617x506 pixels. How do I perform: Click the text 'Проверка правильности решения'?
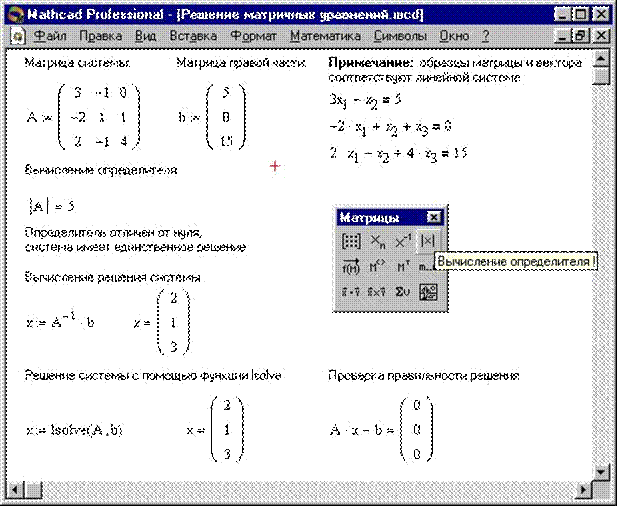[424, 376]
